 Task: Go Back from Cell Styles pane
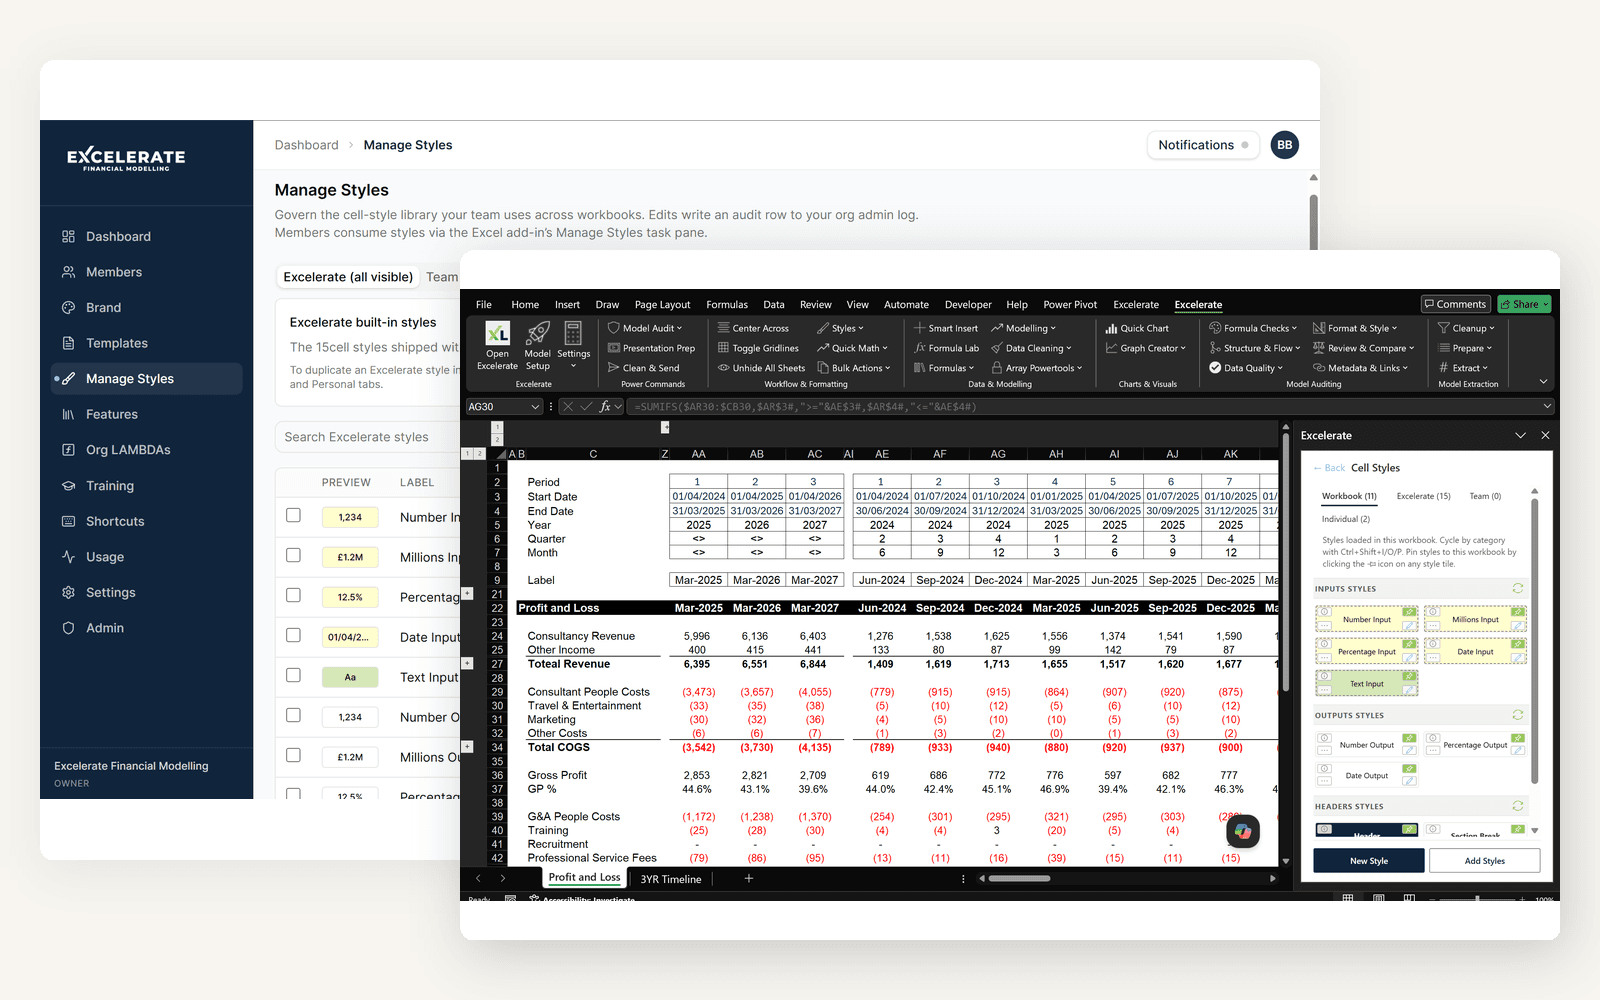[x=1330, y=468]
